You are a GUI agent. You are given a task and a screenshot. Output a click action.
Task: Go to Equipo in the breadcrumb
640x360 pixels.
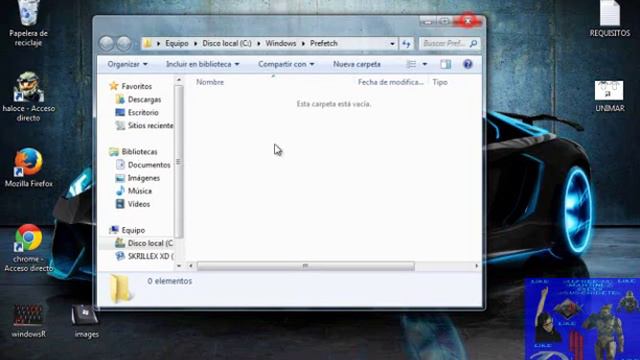point(177,43)
